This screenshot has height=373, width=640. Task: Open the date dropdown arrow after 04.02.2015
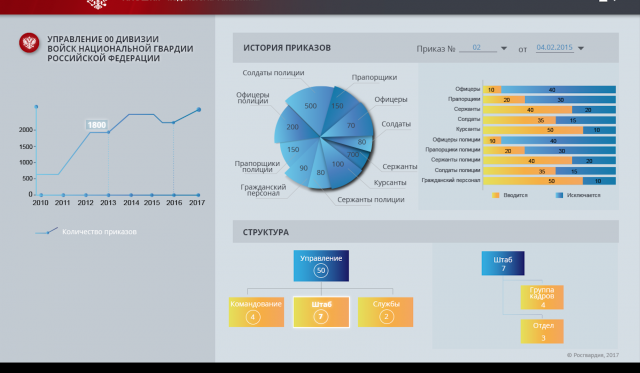[x=581, y=49]
